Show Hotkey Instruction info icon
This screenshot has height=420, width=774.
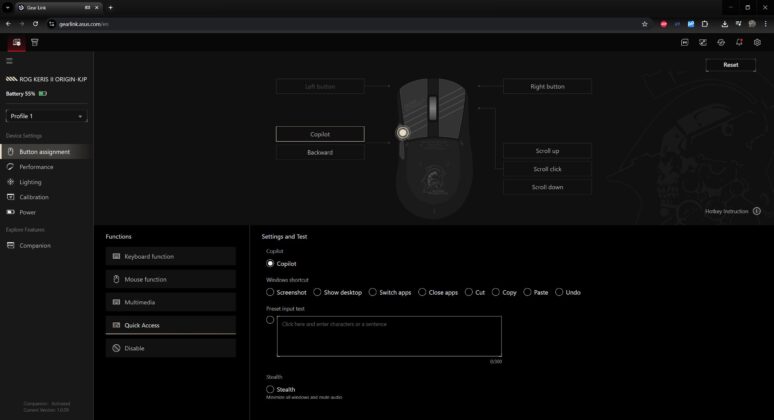pos(756,211)
